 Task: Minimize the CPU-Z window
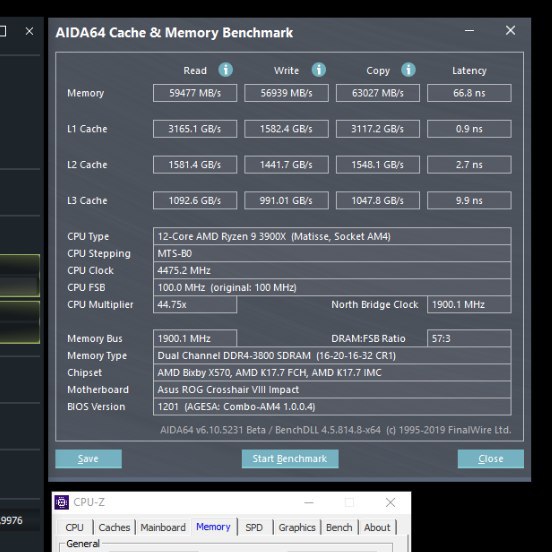[309, 502]
